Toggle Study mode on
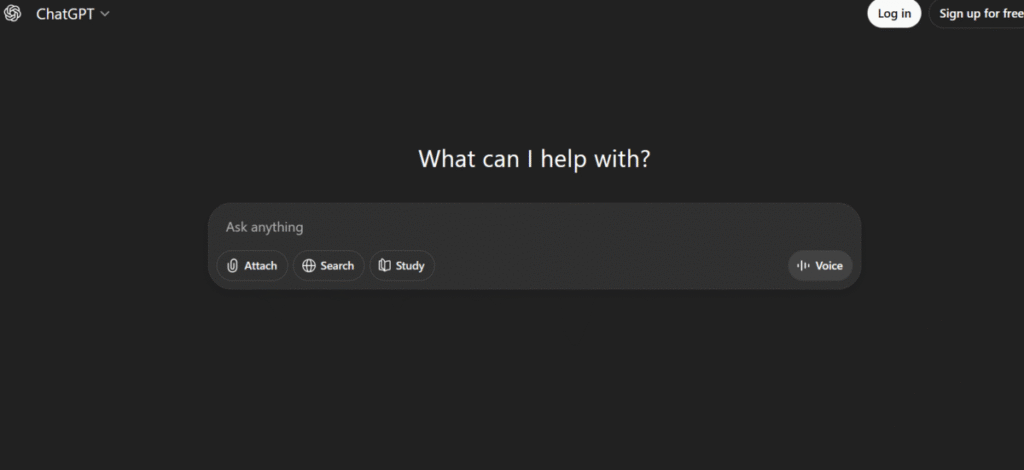The width and height of the screenshot is (1024, 470). coord(402,266)
